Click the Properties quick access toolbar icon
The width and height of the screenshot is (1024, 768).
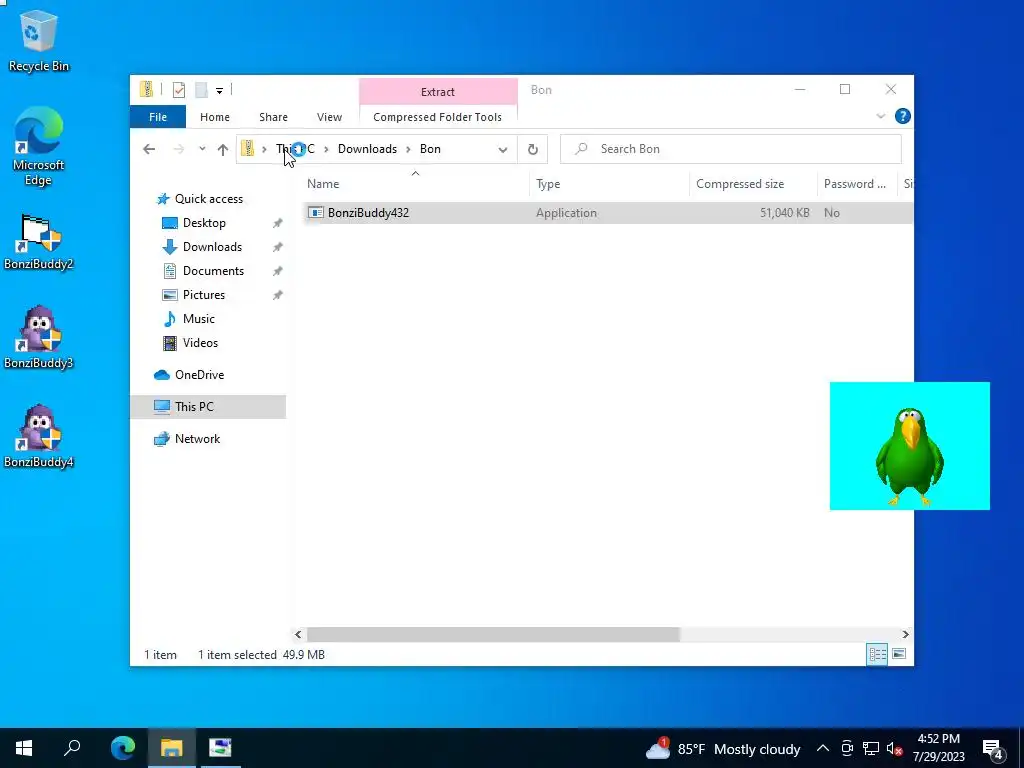click(179, 89)
